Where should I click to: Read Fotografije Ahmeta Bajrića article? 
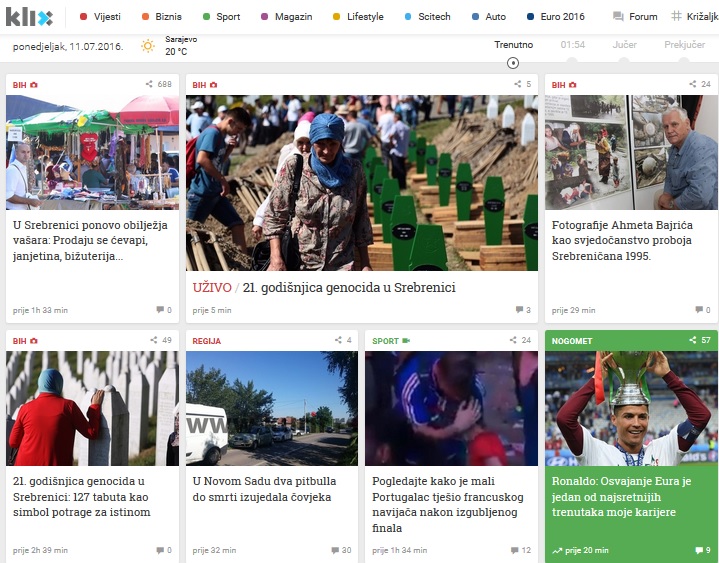click(x=622, y=240)
